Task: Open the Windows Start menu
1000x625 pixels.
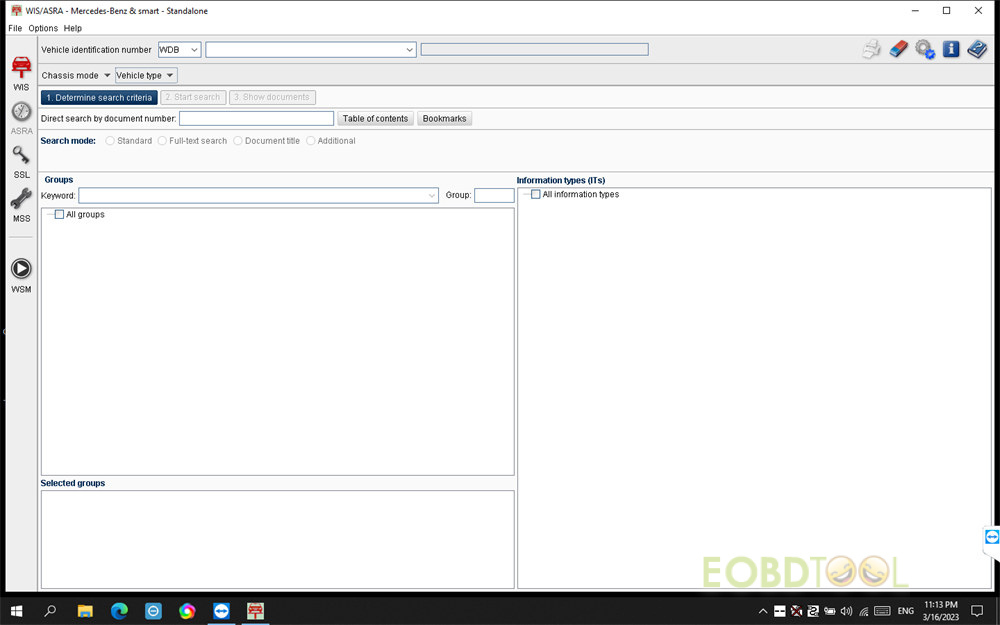Action: click(17, 611)
